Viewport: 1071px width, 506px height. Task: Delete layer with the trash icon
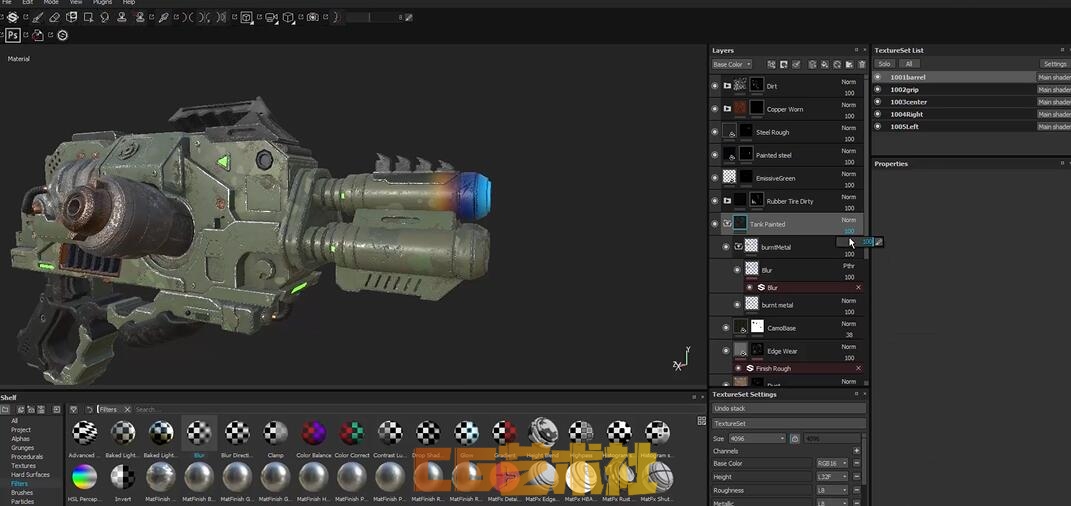pos(861,64)
